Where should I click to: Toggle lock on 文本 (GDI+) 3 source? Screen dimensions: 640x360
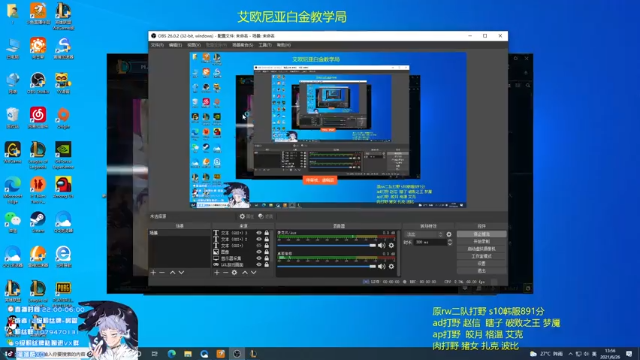point(267,233)
